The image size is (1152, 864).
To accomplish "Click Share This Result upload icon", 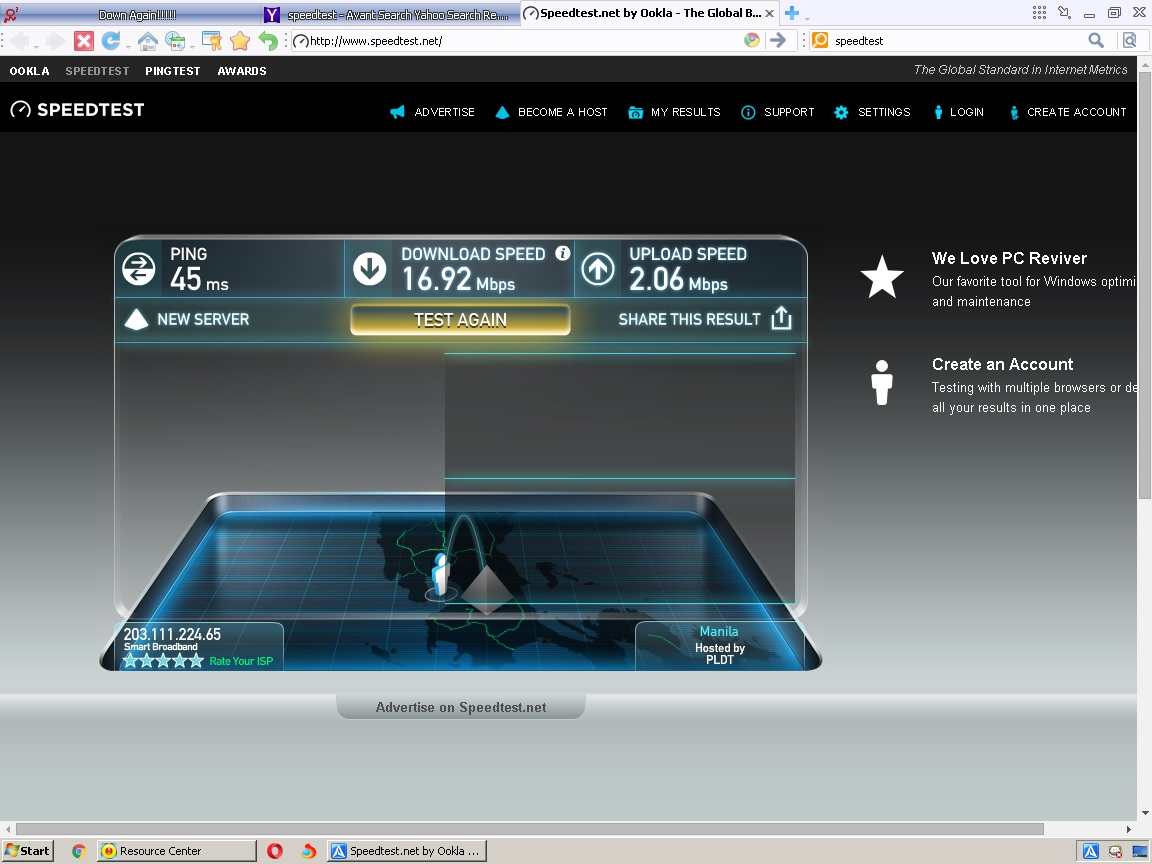I will (781, 319).
